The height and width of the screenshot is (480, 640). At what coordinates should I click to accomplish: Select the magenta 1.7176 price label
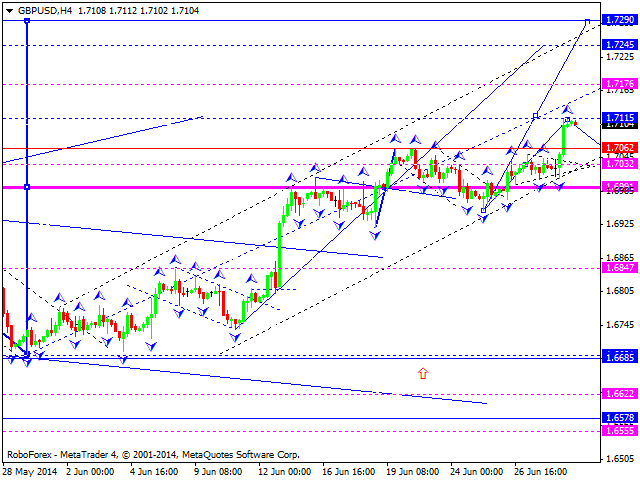click(620, 84)
